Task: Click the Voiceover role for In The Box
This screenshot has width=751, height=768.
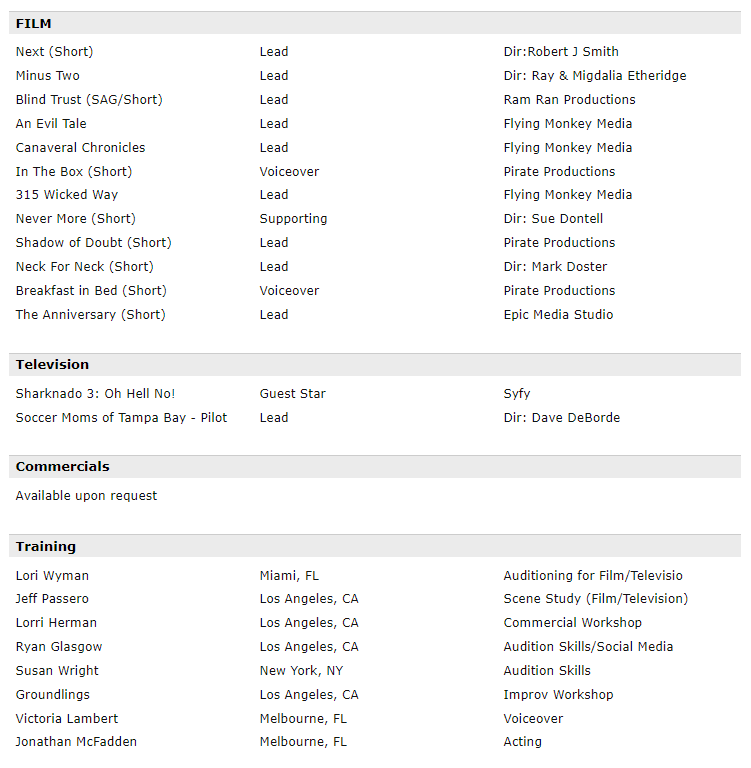Action: [x=289, y=171]
